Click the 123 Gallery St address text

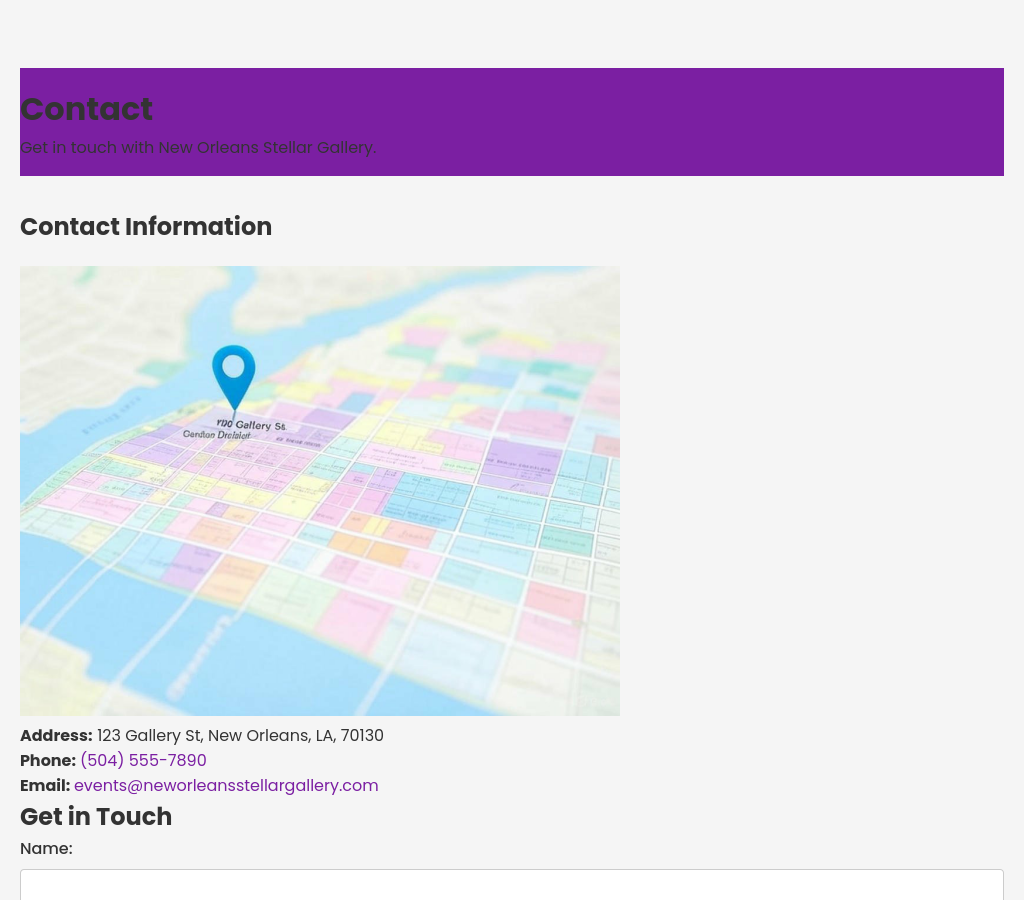(x=240, y=735)
